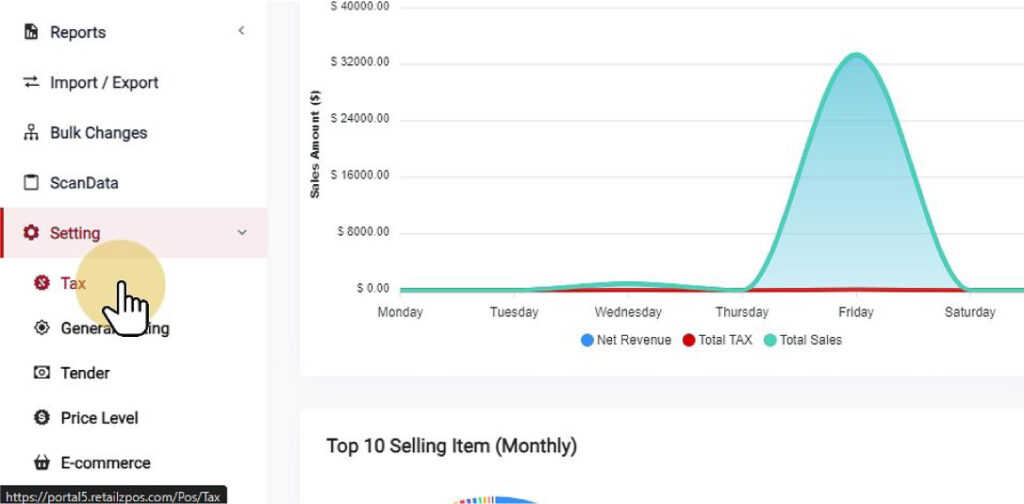
Task: Click the General Setting cog icon
Action: tap(42, 328)
